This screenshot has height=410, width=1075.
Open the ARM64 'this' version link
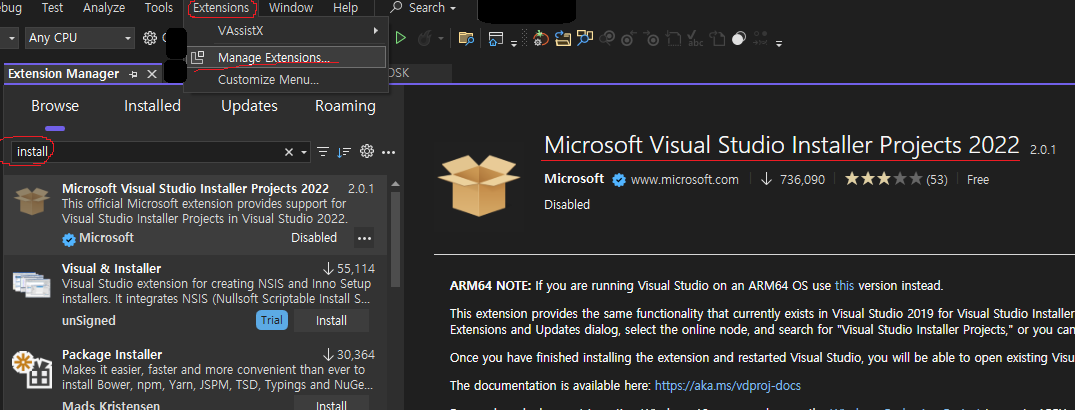tap(845, 285)
